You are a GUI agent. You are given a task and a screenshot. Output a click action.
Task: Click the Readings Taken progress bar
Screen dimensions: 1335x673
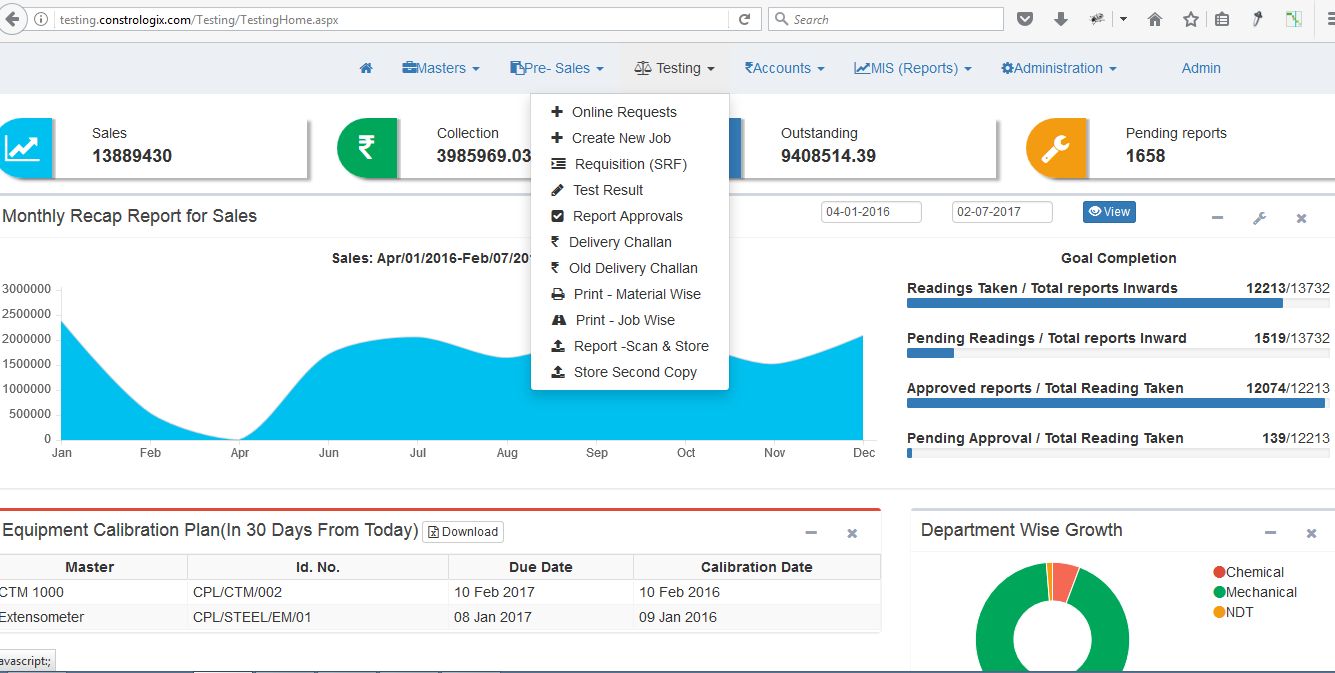click(x=1118, y=303)
